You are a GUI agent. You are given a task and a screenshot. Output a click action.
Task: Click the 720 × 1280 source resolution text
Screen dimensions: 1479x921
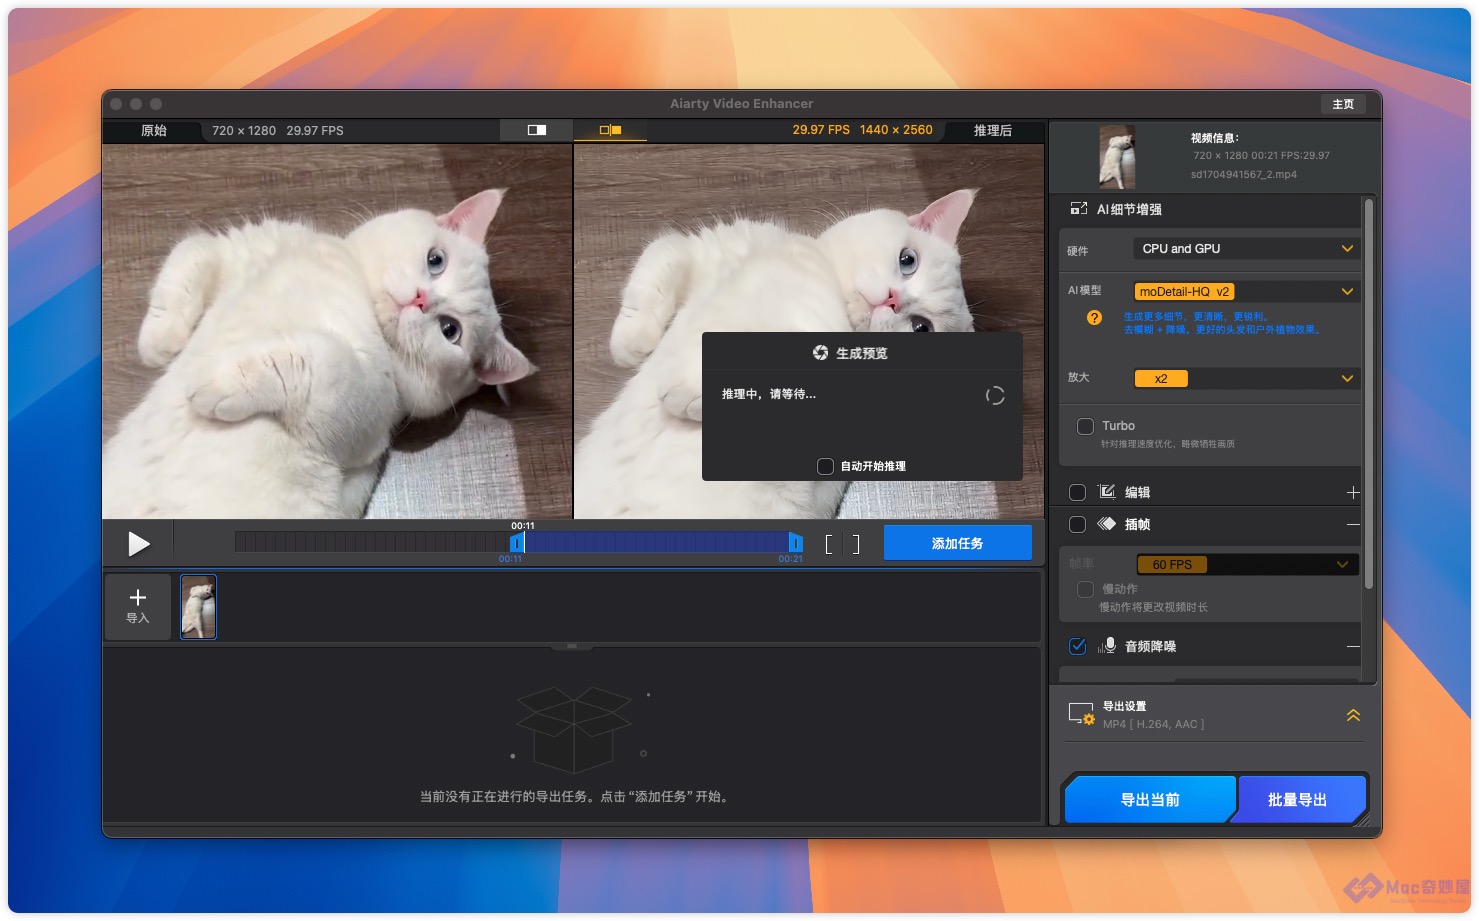coord(244,130)
